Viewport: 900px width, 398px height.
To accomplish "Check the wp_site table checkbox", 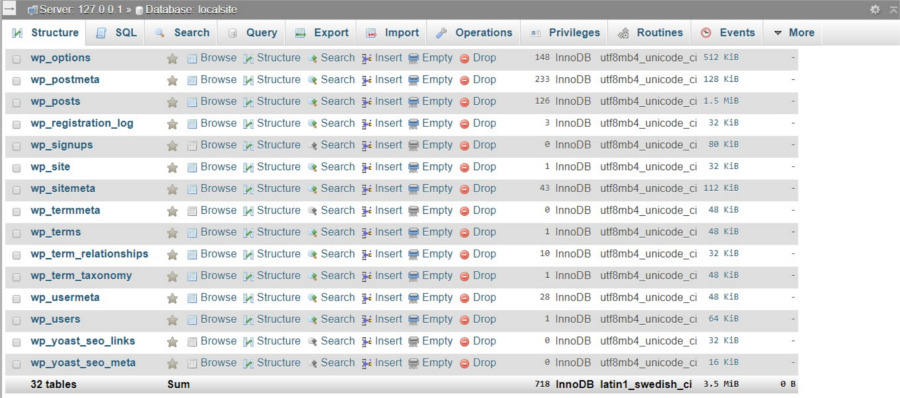I will click(x=17, y=168).
